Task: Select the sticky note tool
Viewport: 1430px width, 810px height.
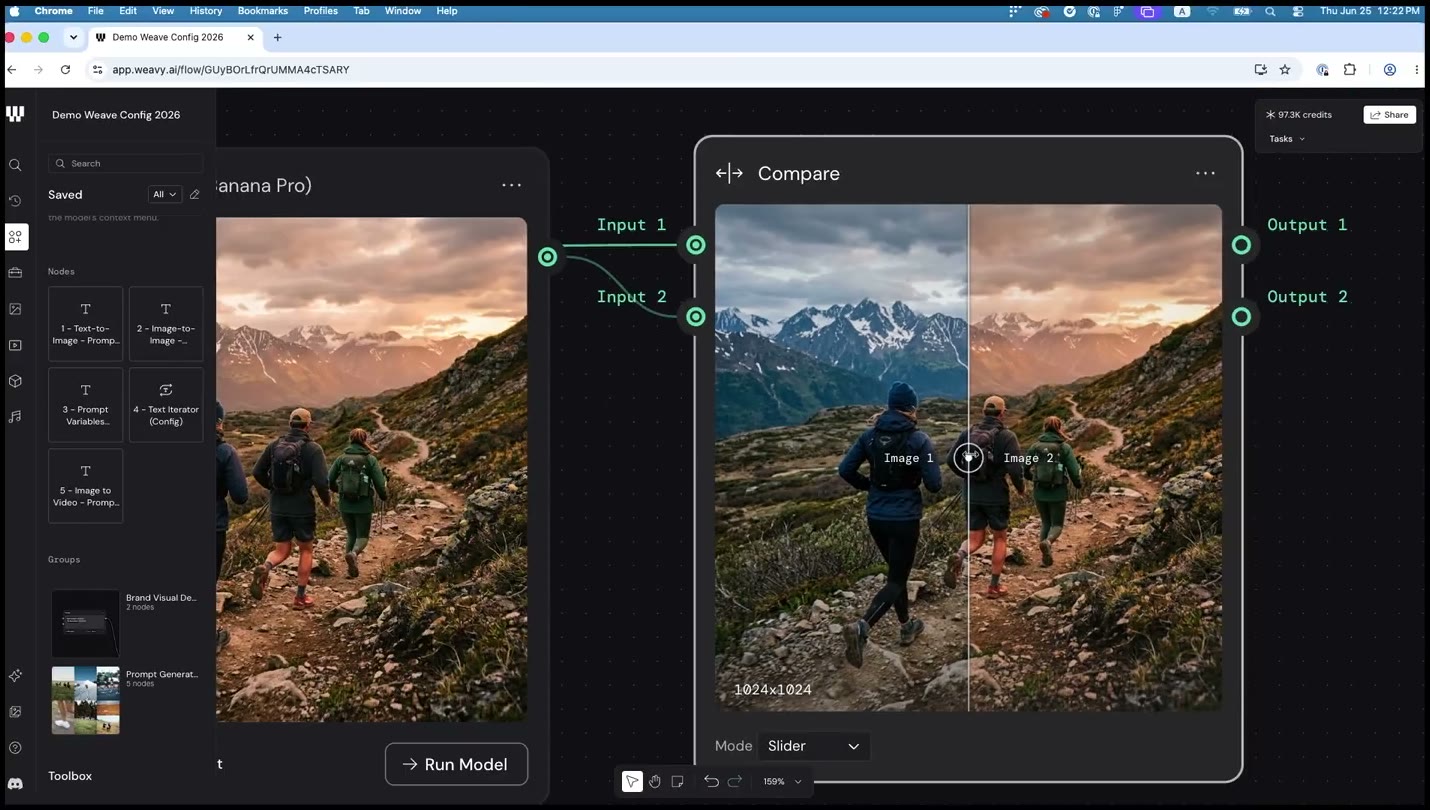Action: pos(678,781)
